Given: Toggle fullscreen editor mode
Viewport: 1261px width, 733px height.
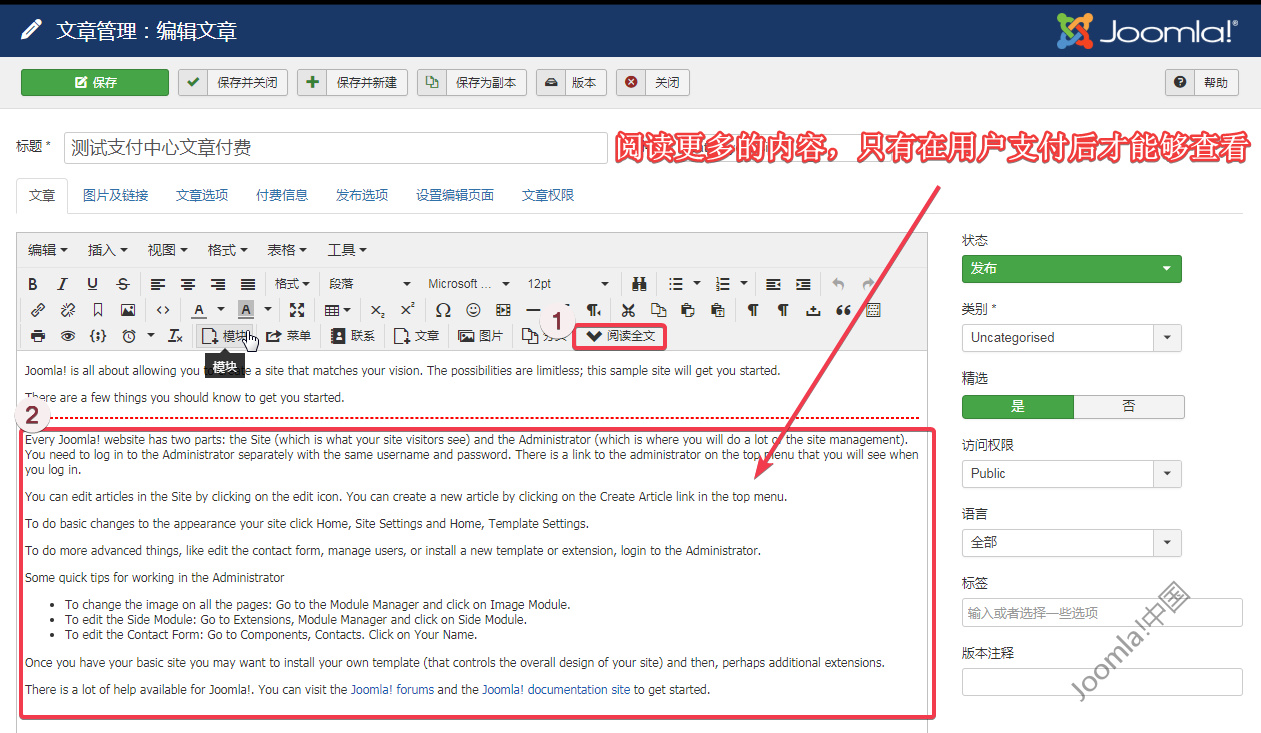Looking at the screenshot, I should pyautogui.click(x=297, y=310).
